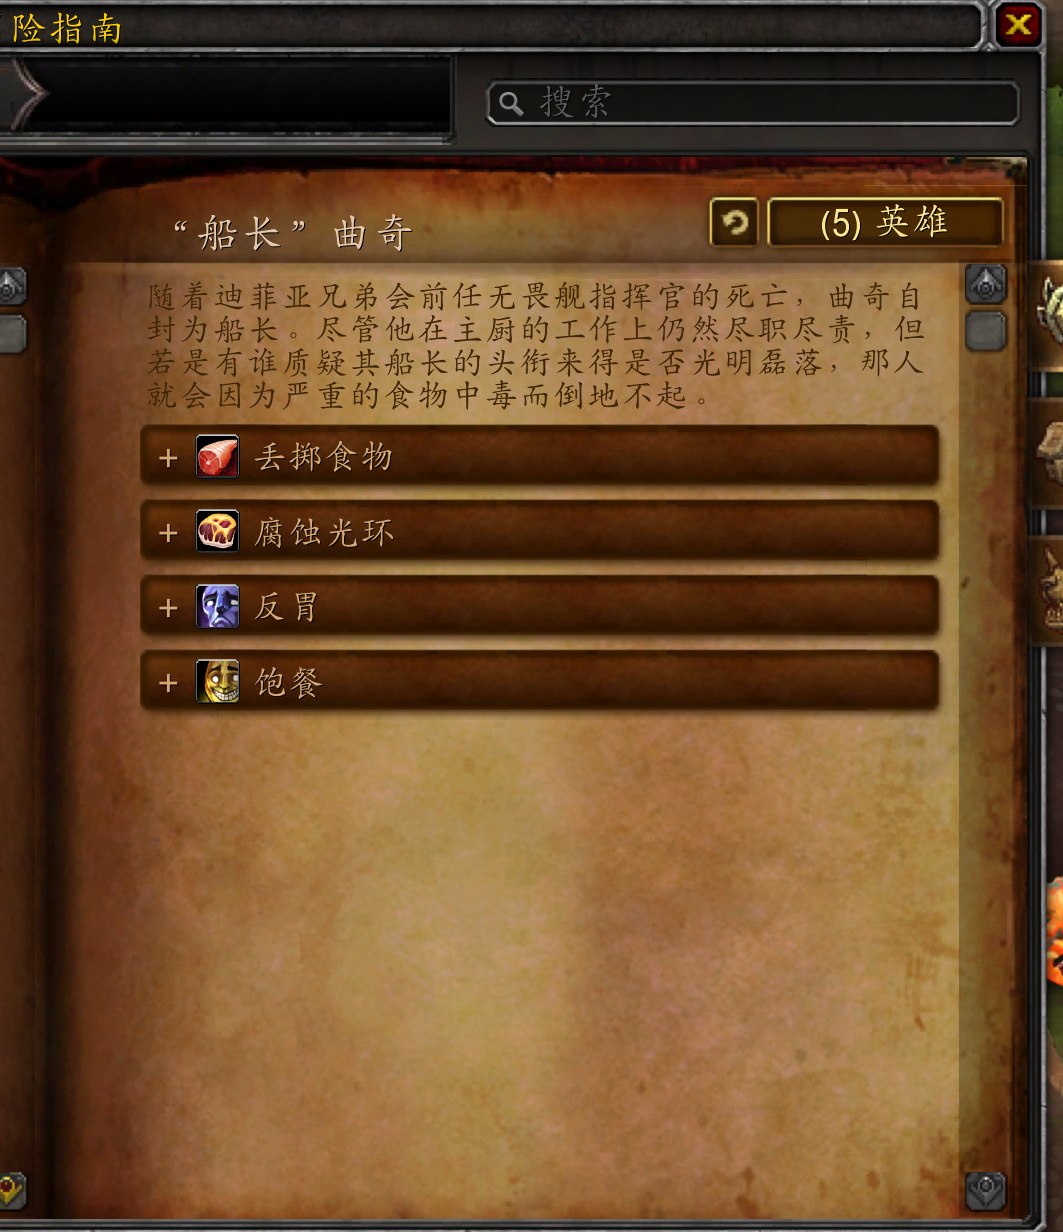Click the right panel scrollbar thumb
This screenshot has height=1232, width=1063.
click(x=986, y=331)
